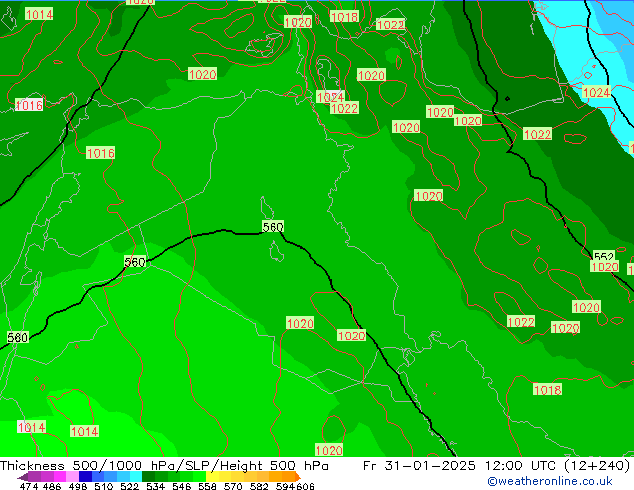Image resolution: width=634 pixels, height=490 pixels.
Task: Pick the dark blue legend swatch
Action: pyautogui.click(x=85, y=477)
